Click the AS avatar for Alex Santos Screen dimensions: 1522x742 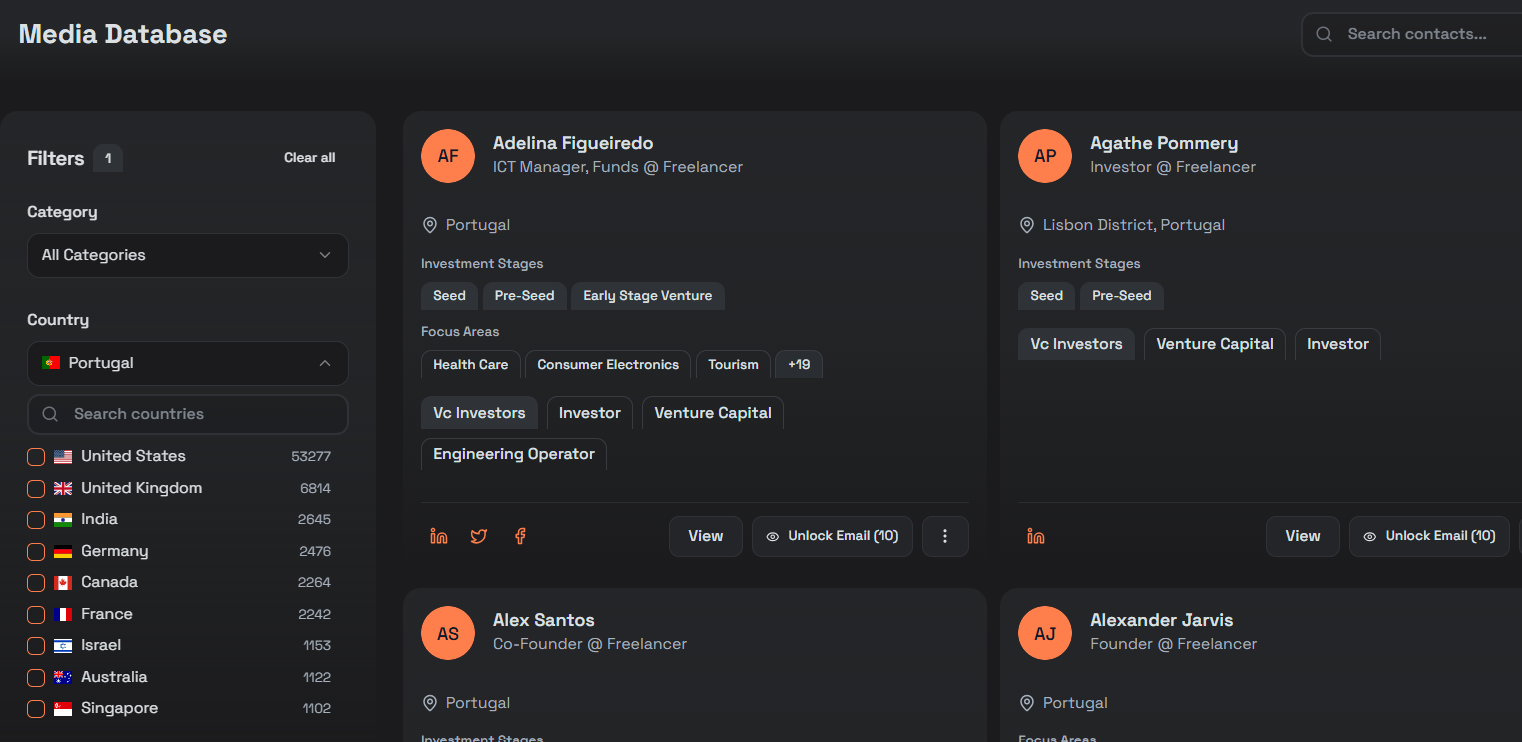[447, 633]
